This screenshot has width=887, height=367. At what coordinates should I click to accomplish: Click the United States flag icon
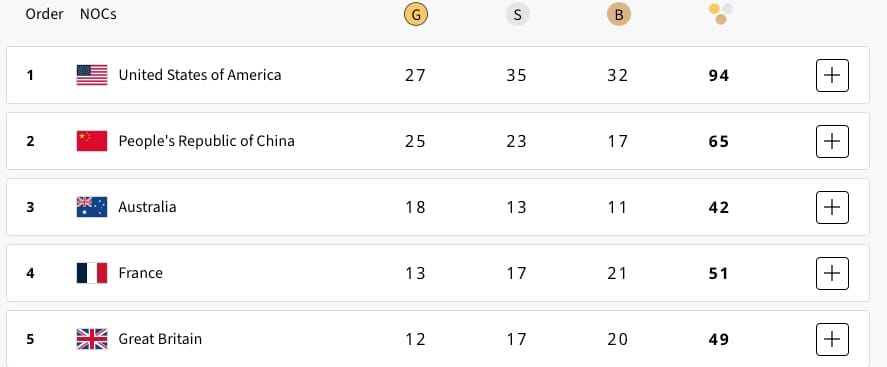click(x=92, y=75)
